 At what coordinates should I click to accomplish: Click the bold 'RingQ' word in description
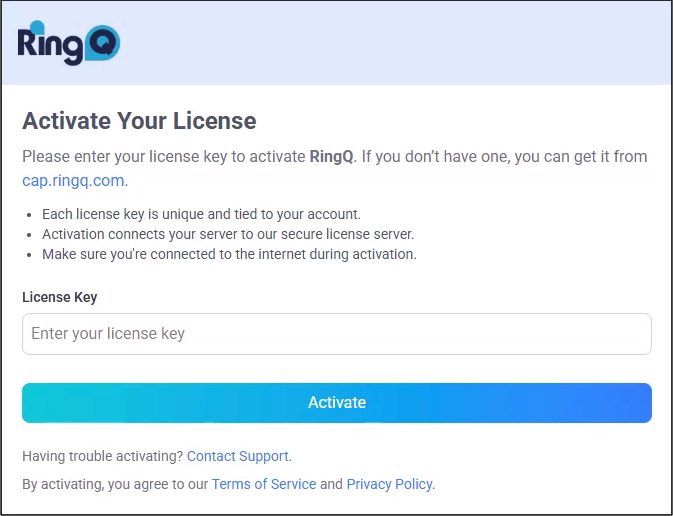tap(331, 157)
